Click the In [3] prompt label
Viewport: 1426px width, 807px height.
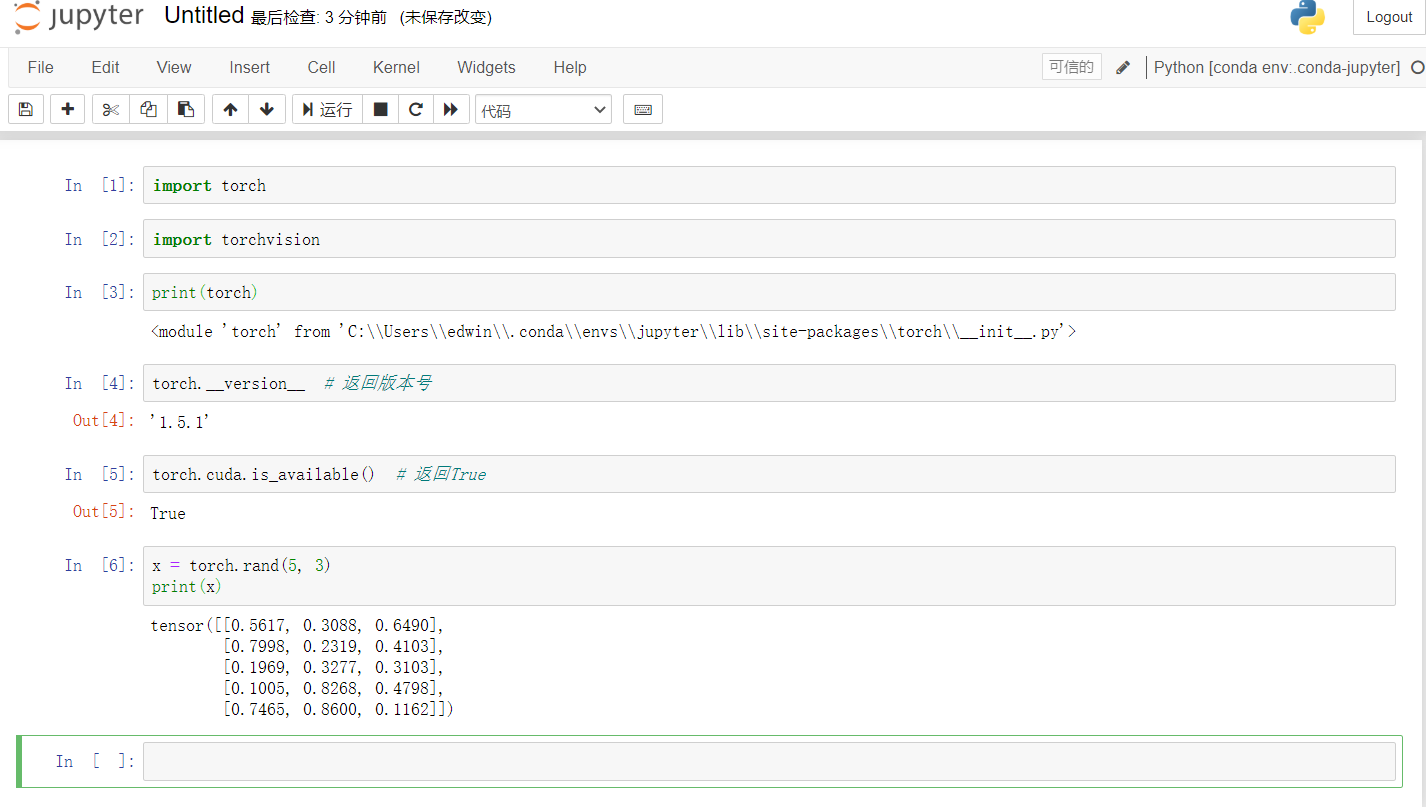[99, 292]
